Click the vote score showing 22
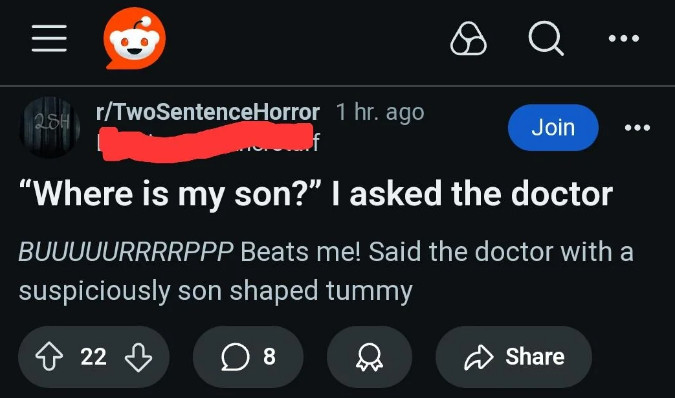This screenshot has width=675, height=398. pyautogui.click(x=93, y=357)
